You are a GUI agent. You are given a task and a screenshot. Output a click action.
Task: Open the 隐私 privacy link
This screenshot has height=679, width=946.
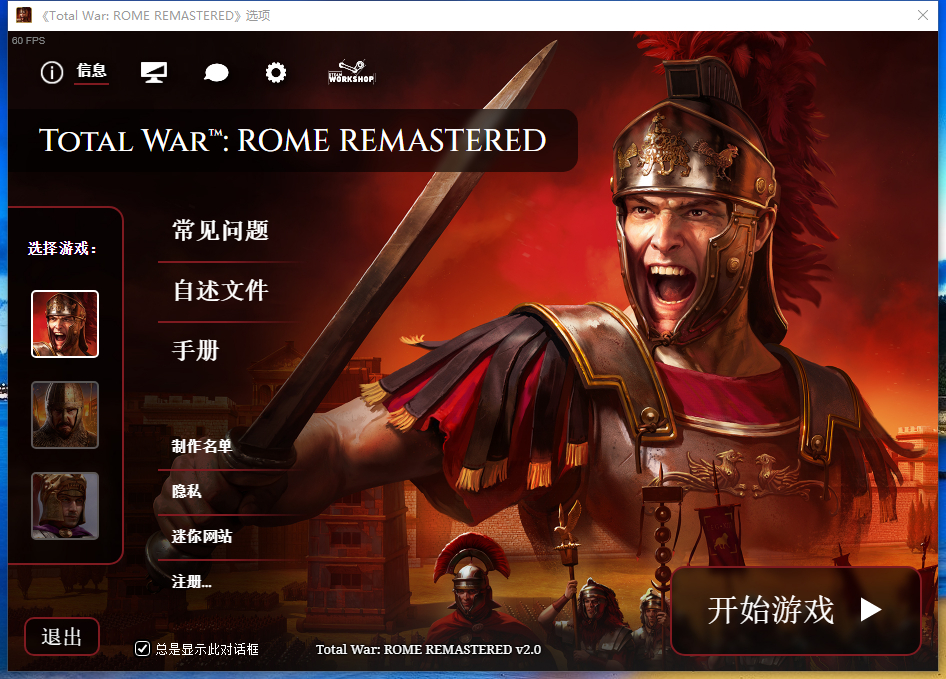186,491
